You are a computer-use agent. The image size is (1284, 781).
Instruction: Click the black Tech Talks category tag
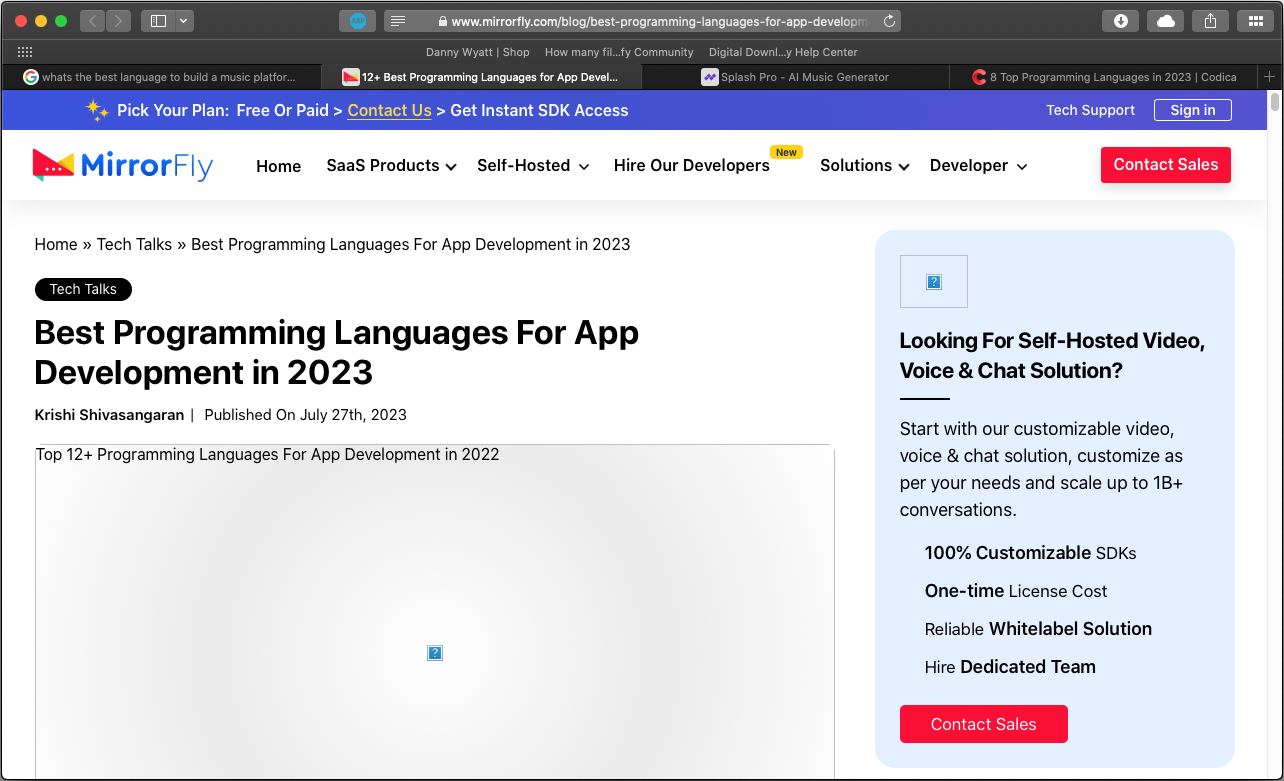click(83, 289)
